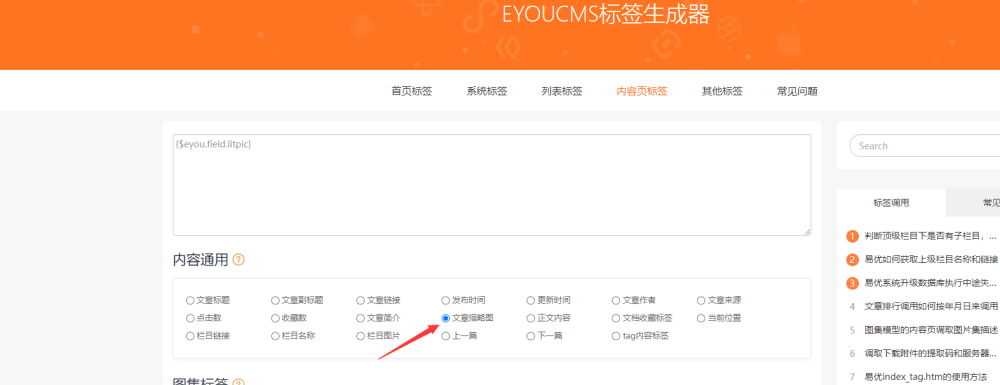Image resolution: width=1000 pixels, height=385 pixels.
Task: Go to the 其他标签 tab
Action: (722, 91)
